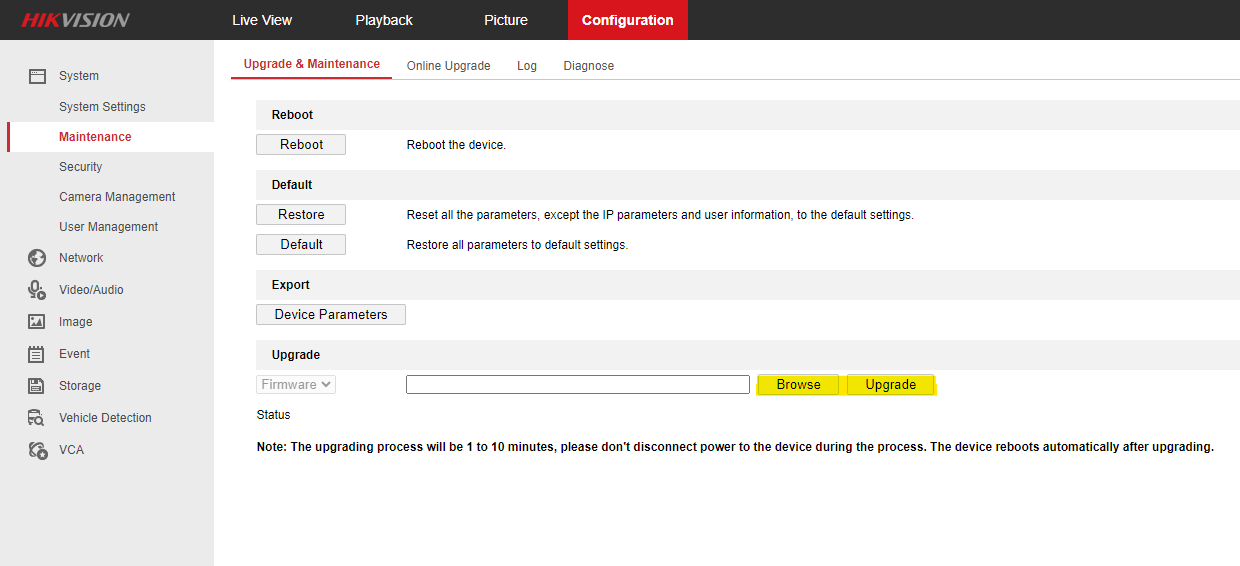The width and height of the screenshot is (1240, 566).
Task: Click the Vehicle Detection icon
Action: tap(37, 418)
